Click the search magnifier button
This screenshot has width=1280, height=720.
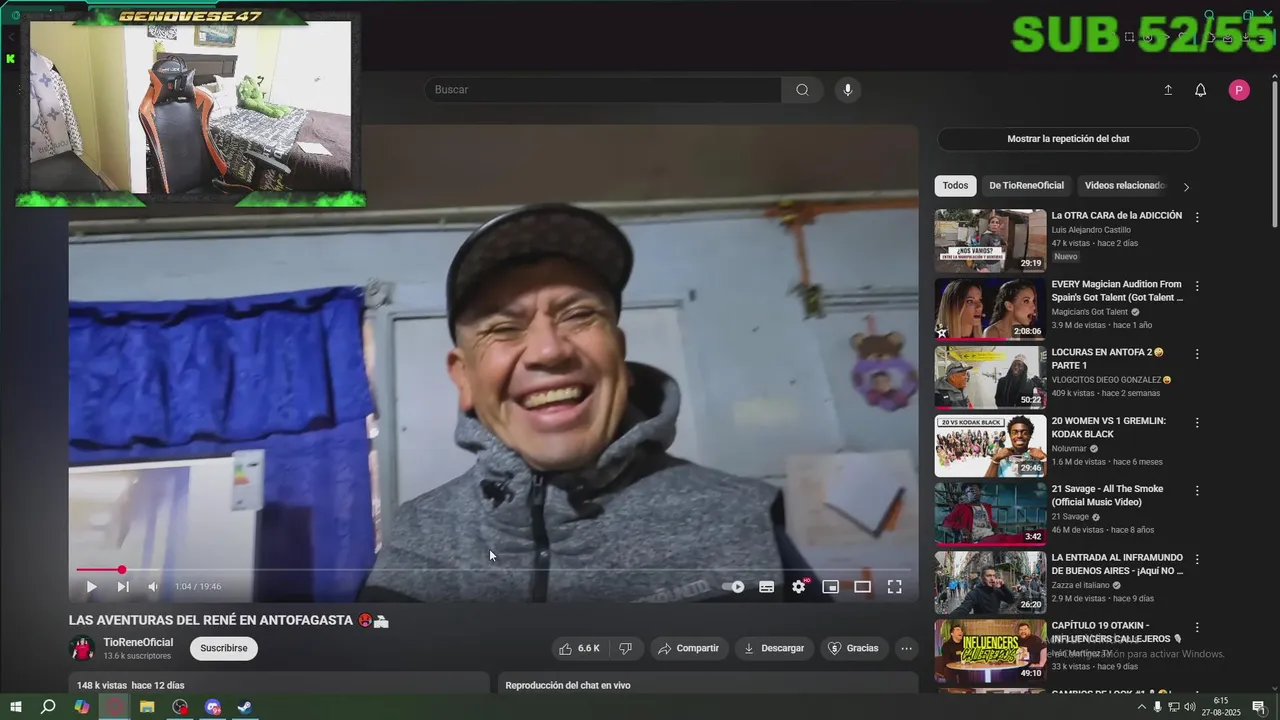[802, 90]
